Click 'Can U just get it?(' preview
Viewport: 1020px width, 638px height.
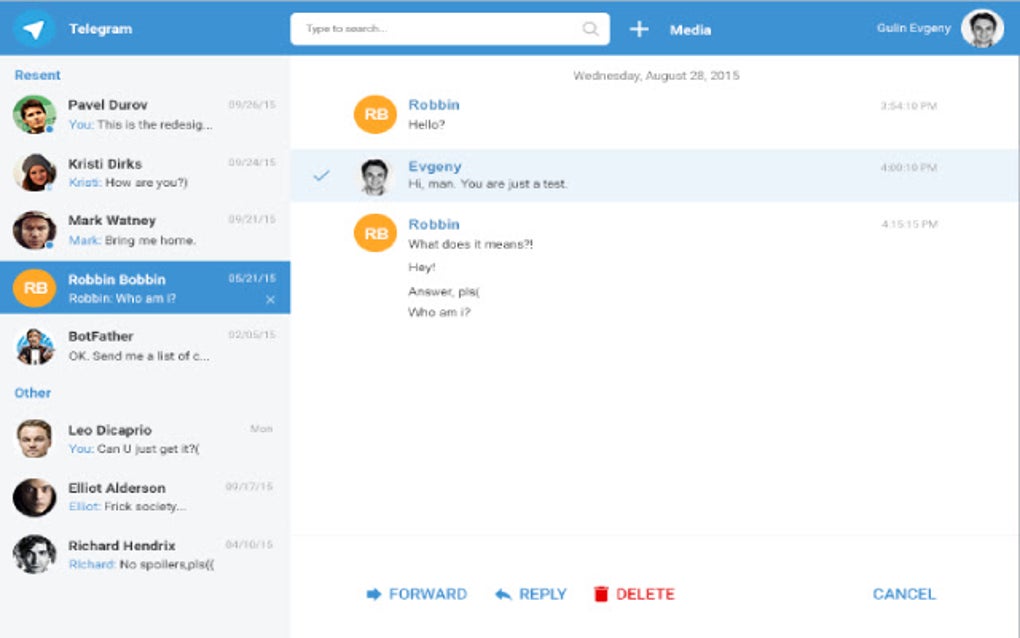pos(148,449)
